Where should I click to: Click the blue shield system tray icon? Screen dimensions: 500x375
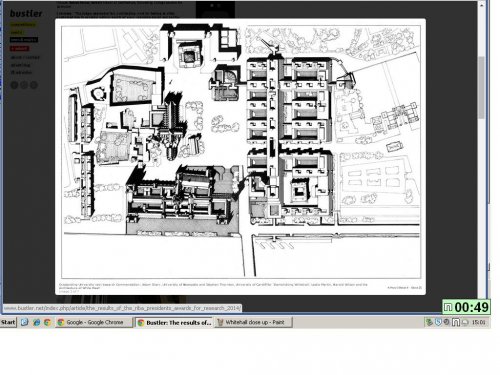click(438, 322)
